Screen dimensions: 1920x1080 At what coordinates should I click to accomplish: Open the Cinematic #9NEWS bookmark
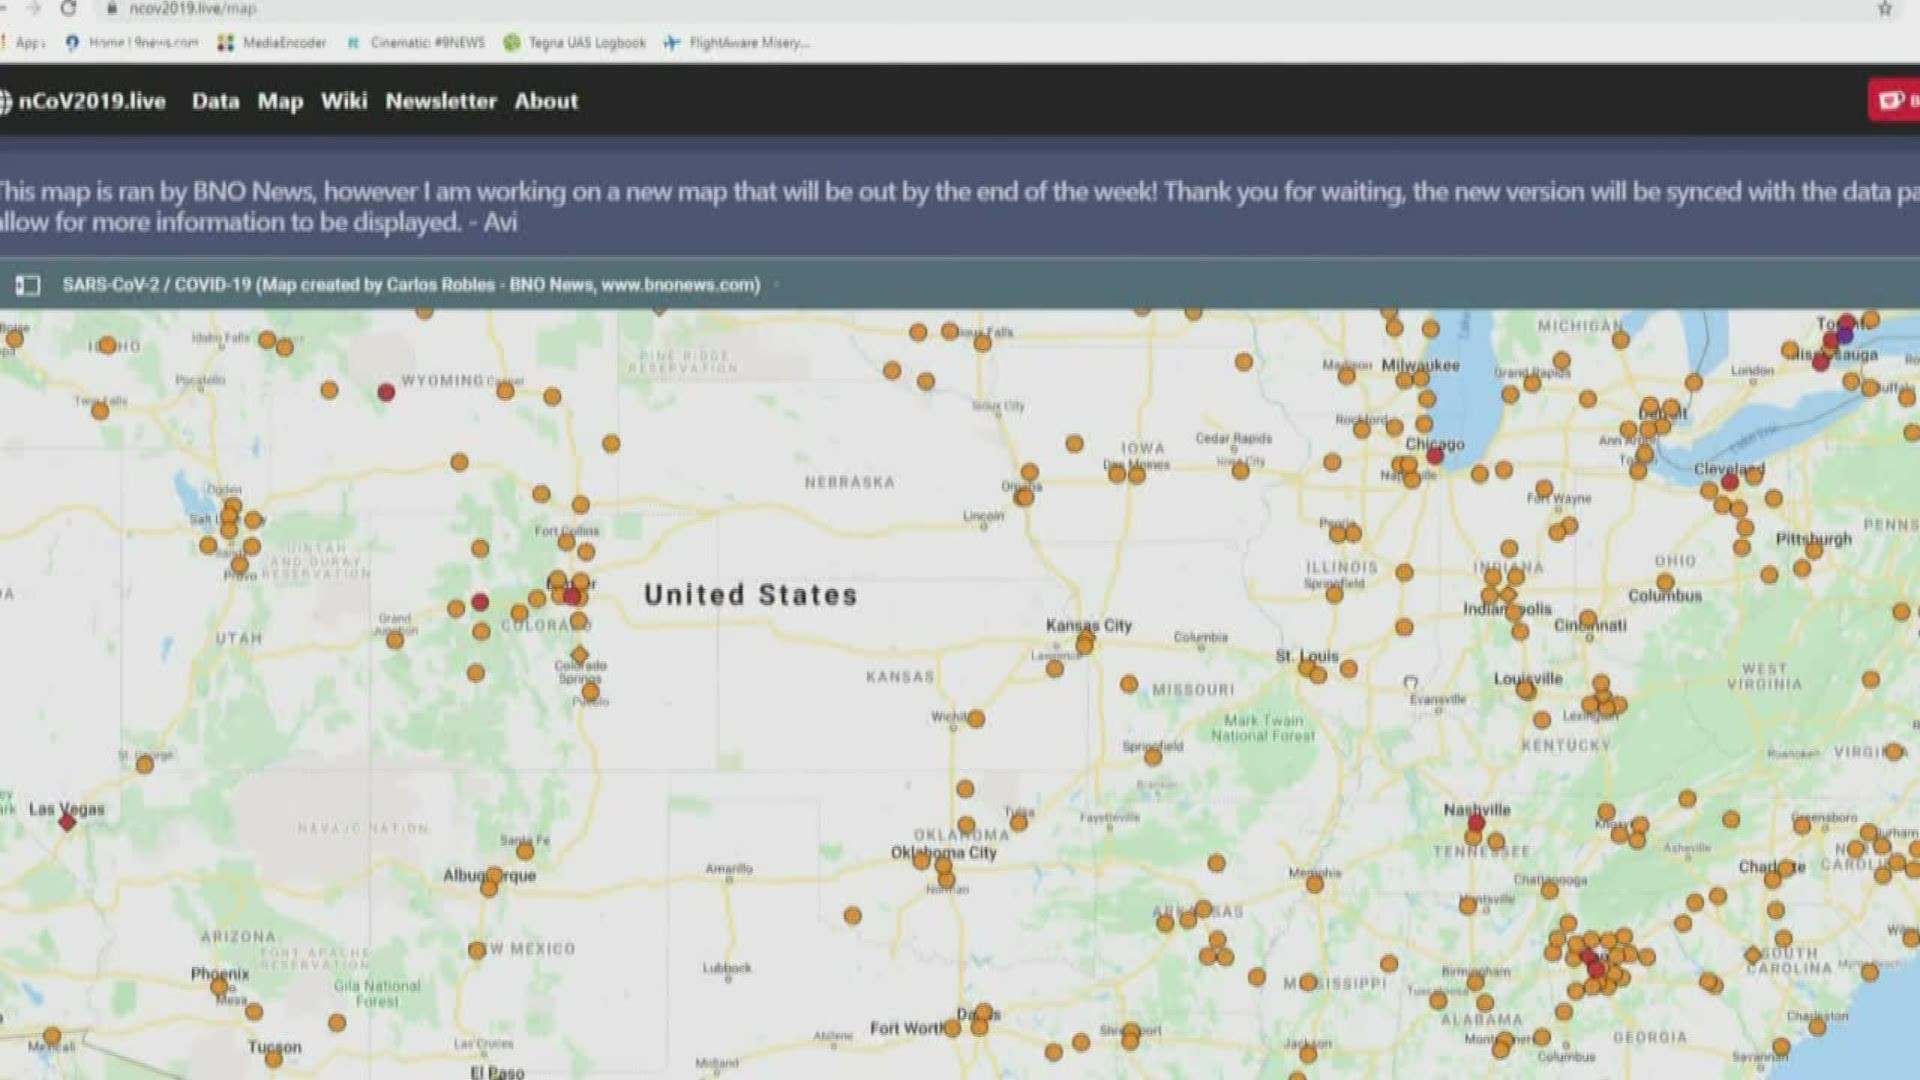pyautogui.click(x=416, y=43)
